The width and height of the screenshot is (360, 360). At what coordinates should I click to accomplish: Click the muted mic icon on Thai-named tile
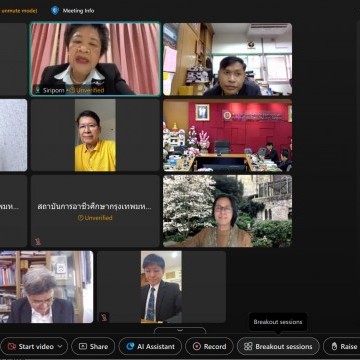(x=38, y=241)
